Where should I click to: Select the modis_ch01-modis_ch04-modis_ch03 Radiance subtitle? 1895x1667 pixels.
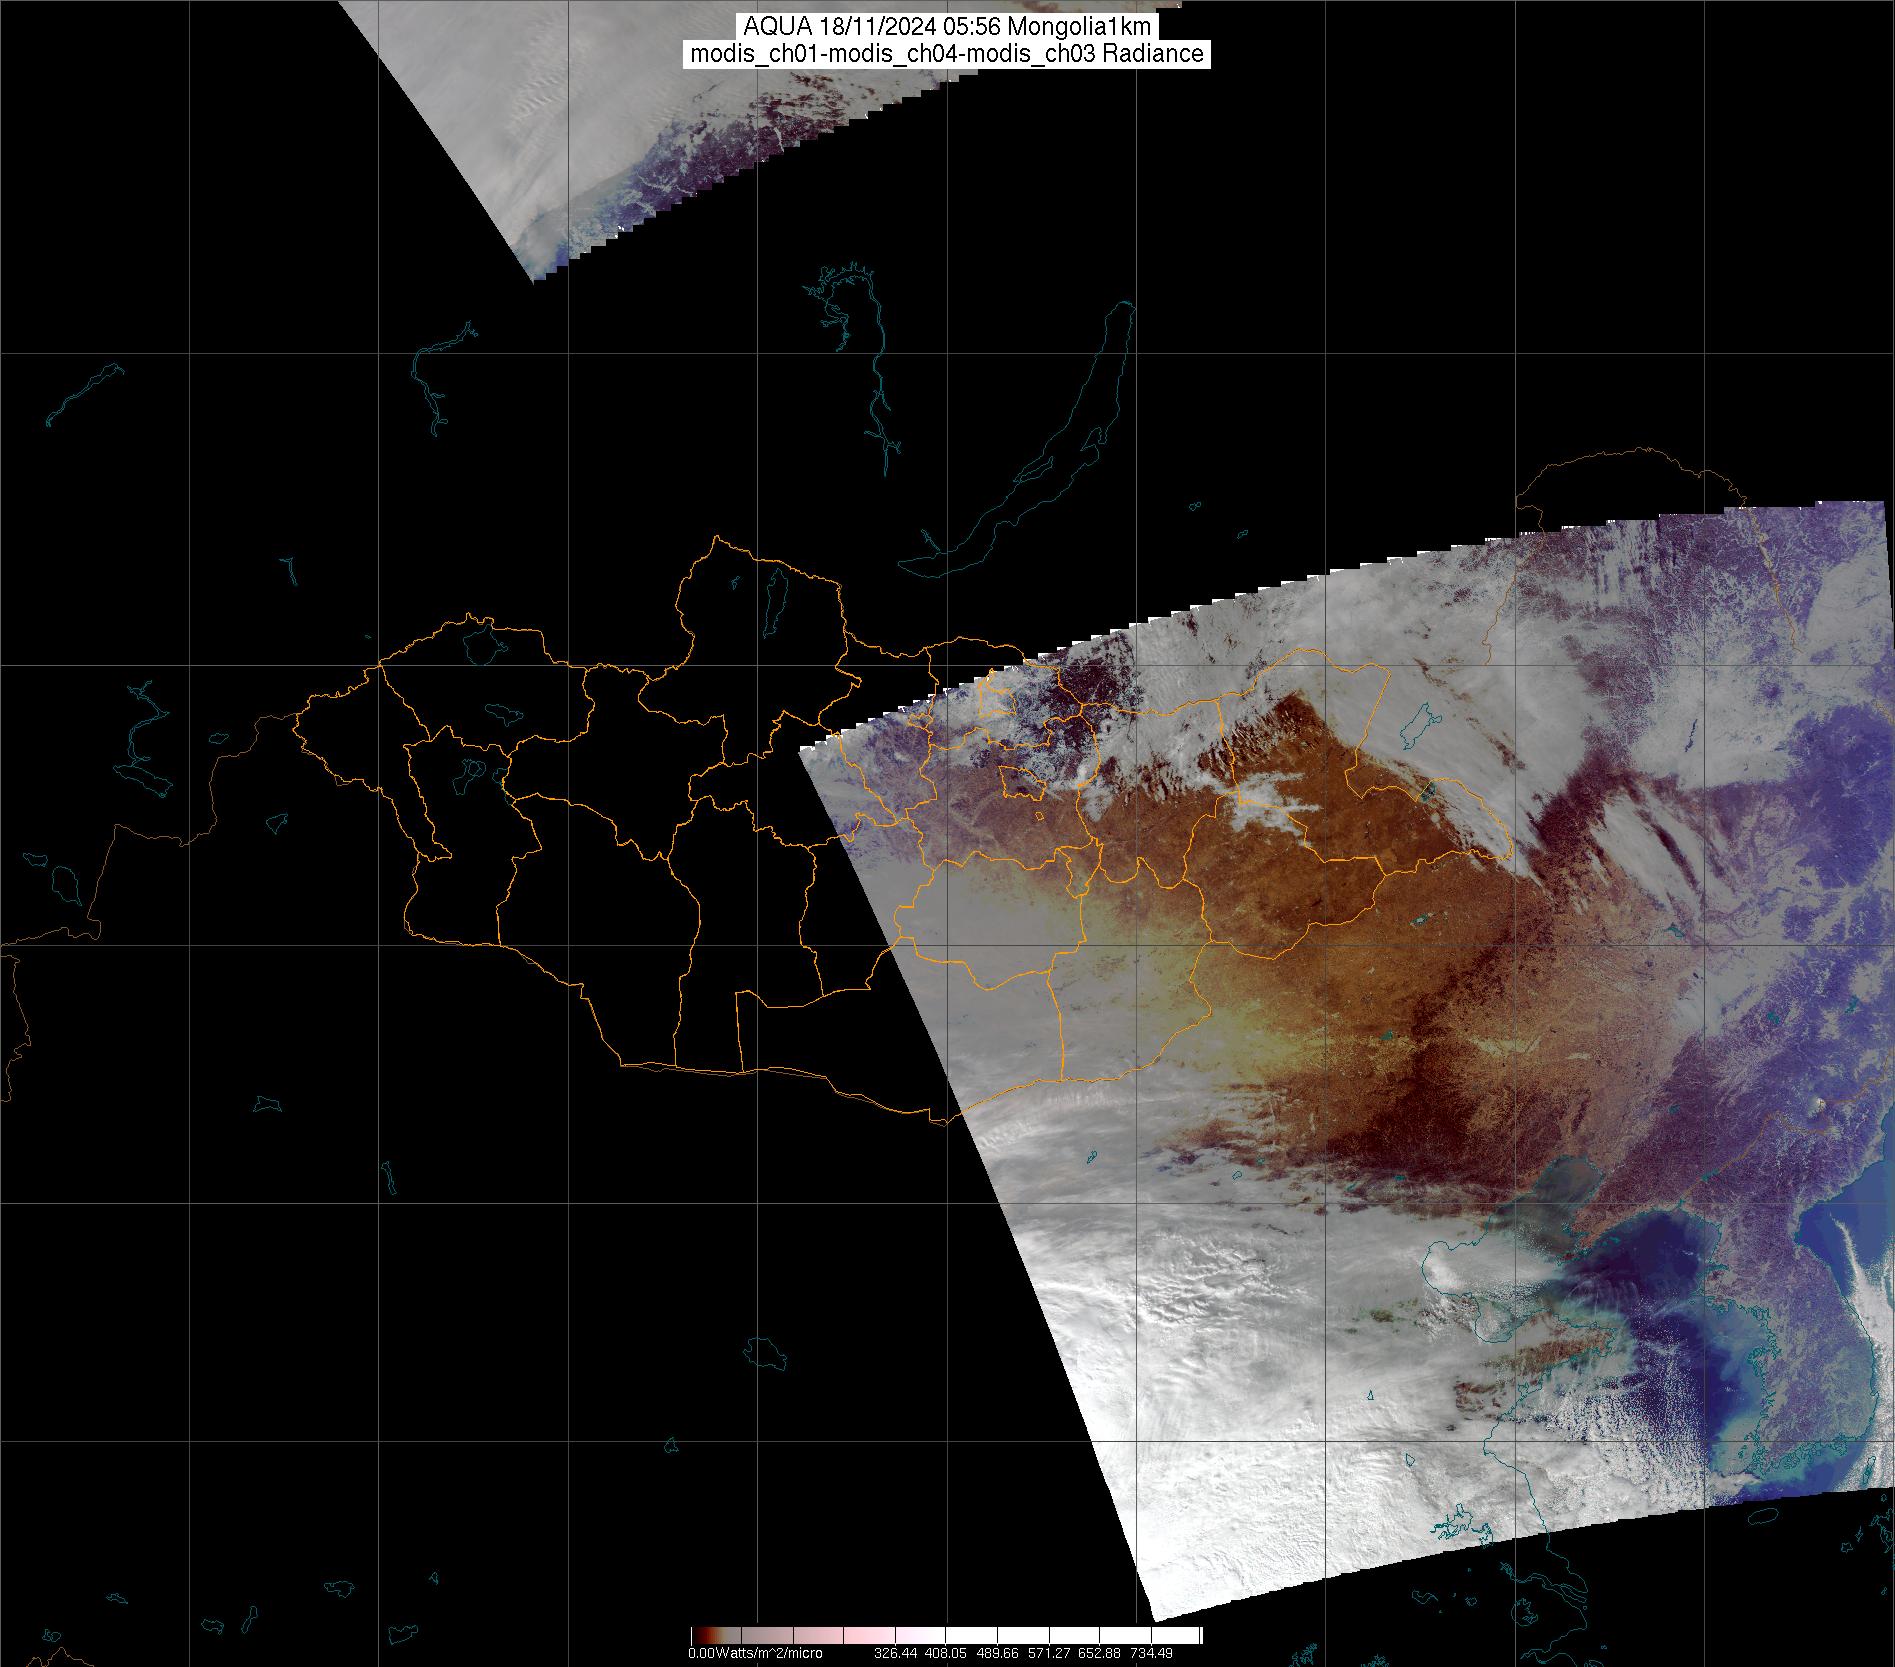click(x=947, y=54)
